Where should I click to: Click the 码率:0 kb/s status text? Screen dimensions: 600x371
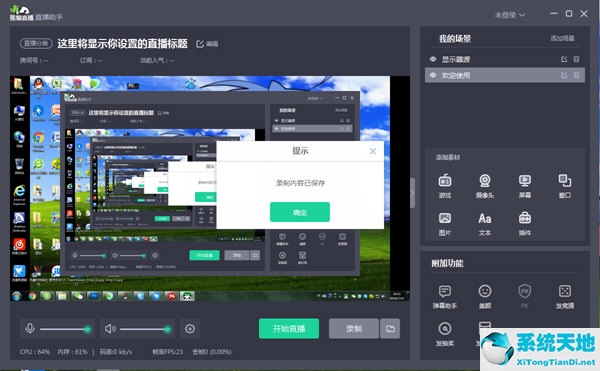point(116,351)
